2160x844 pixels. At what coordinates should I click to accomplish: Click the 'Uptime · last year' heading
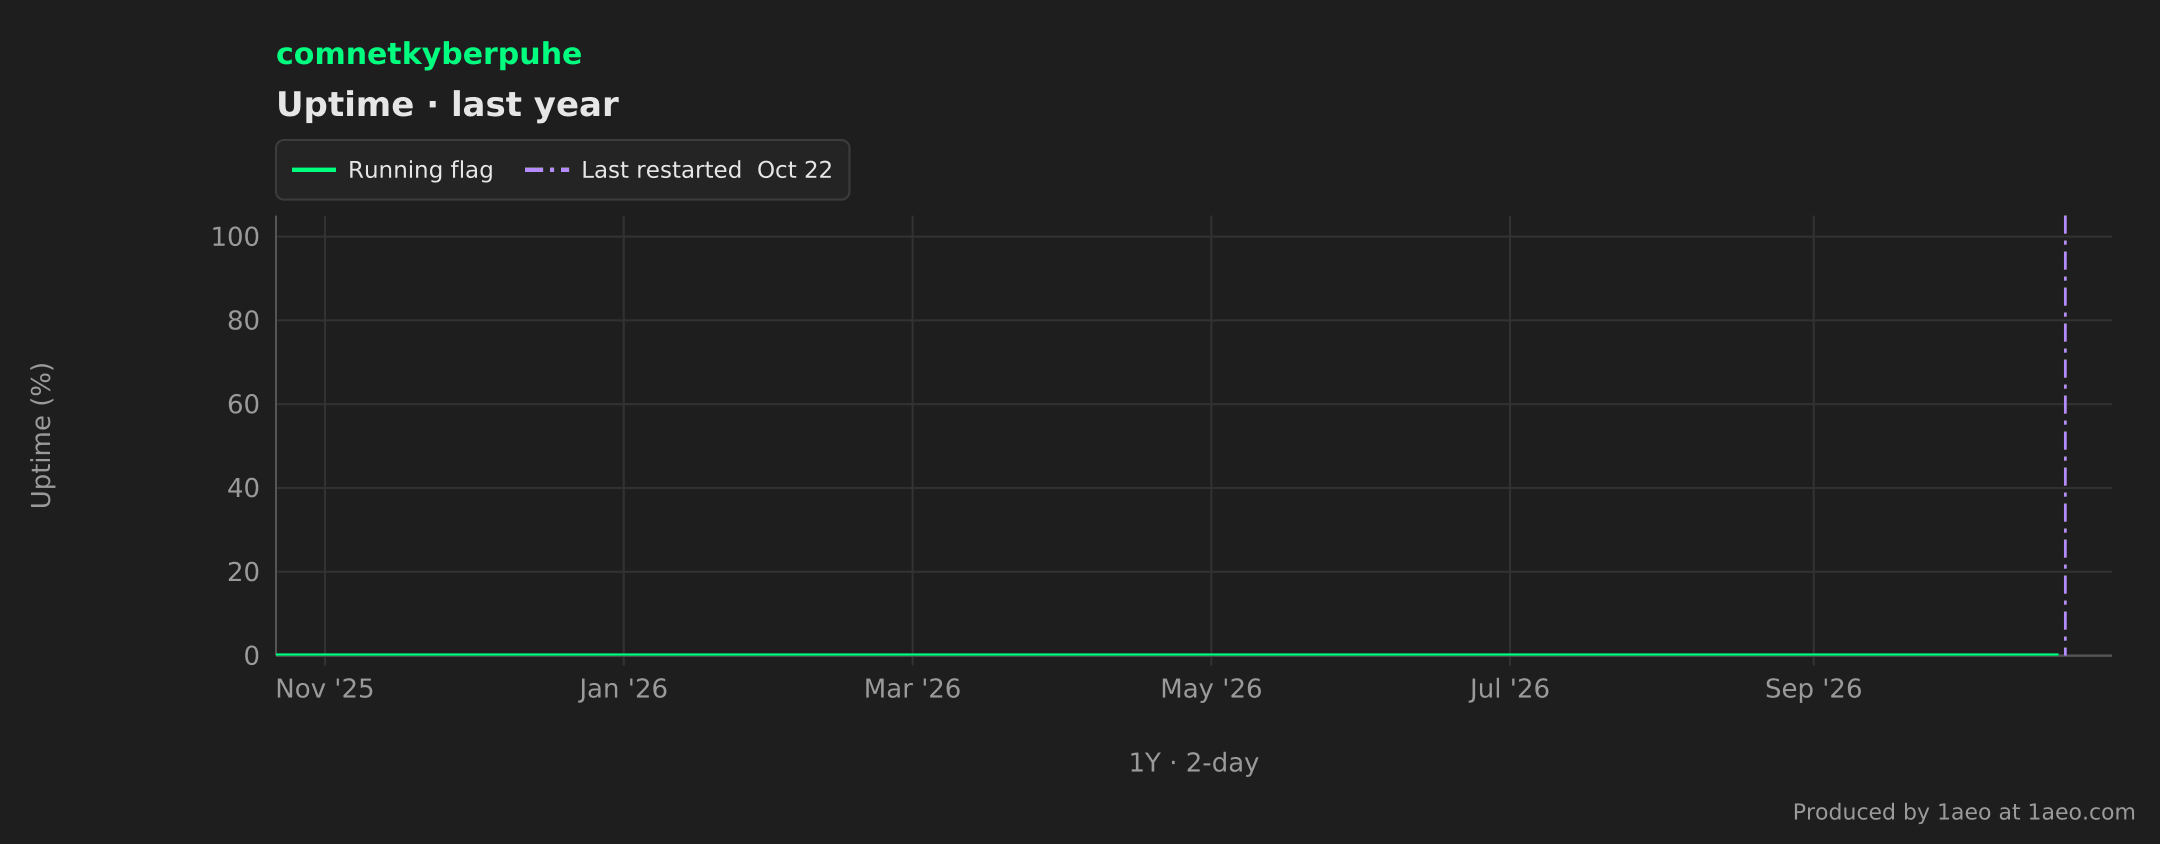point(447,105)
